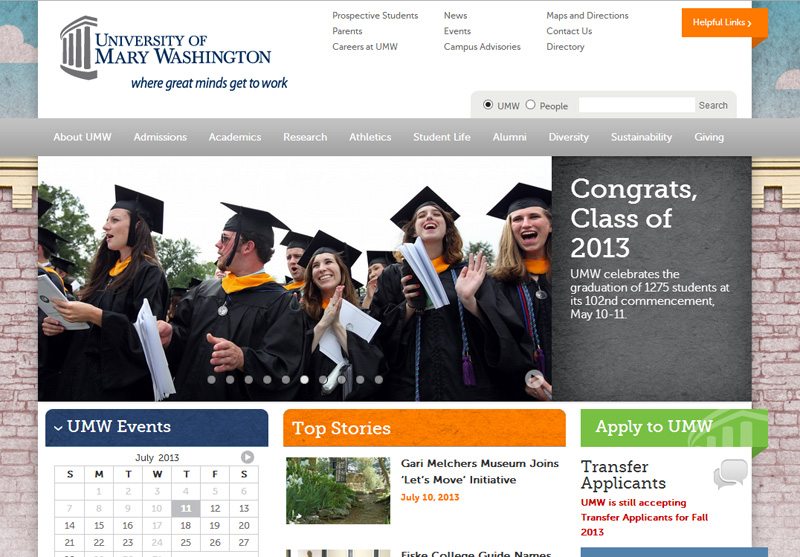Click the Congrats, Class of 2013 headline
This screenshot has width=800, height=557.
pyautogui.click(x=634, y=218)
